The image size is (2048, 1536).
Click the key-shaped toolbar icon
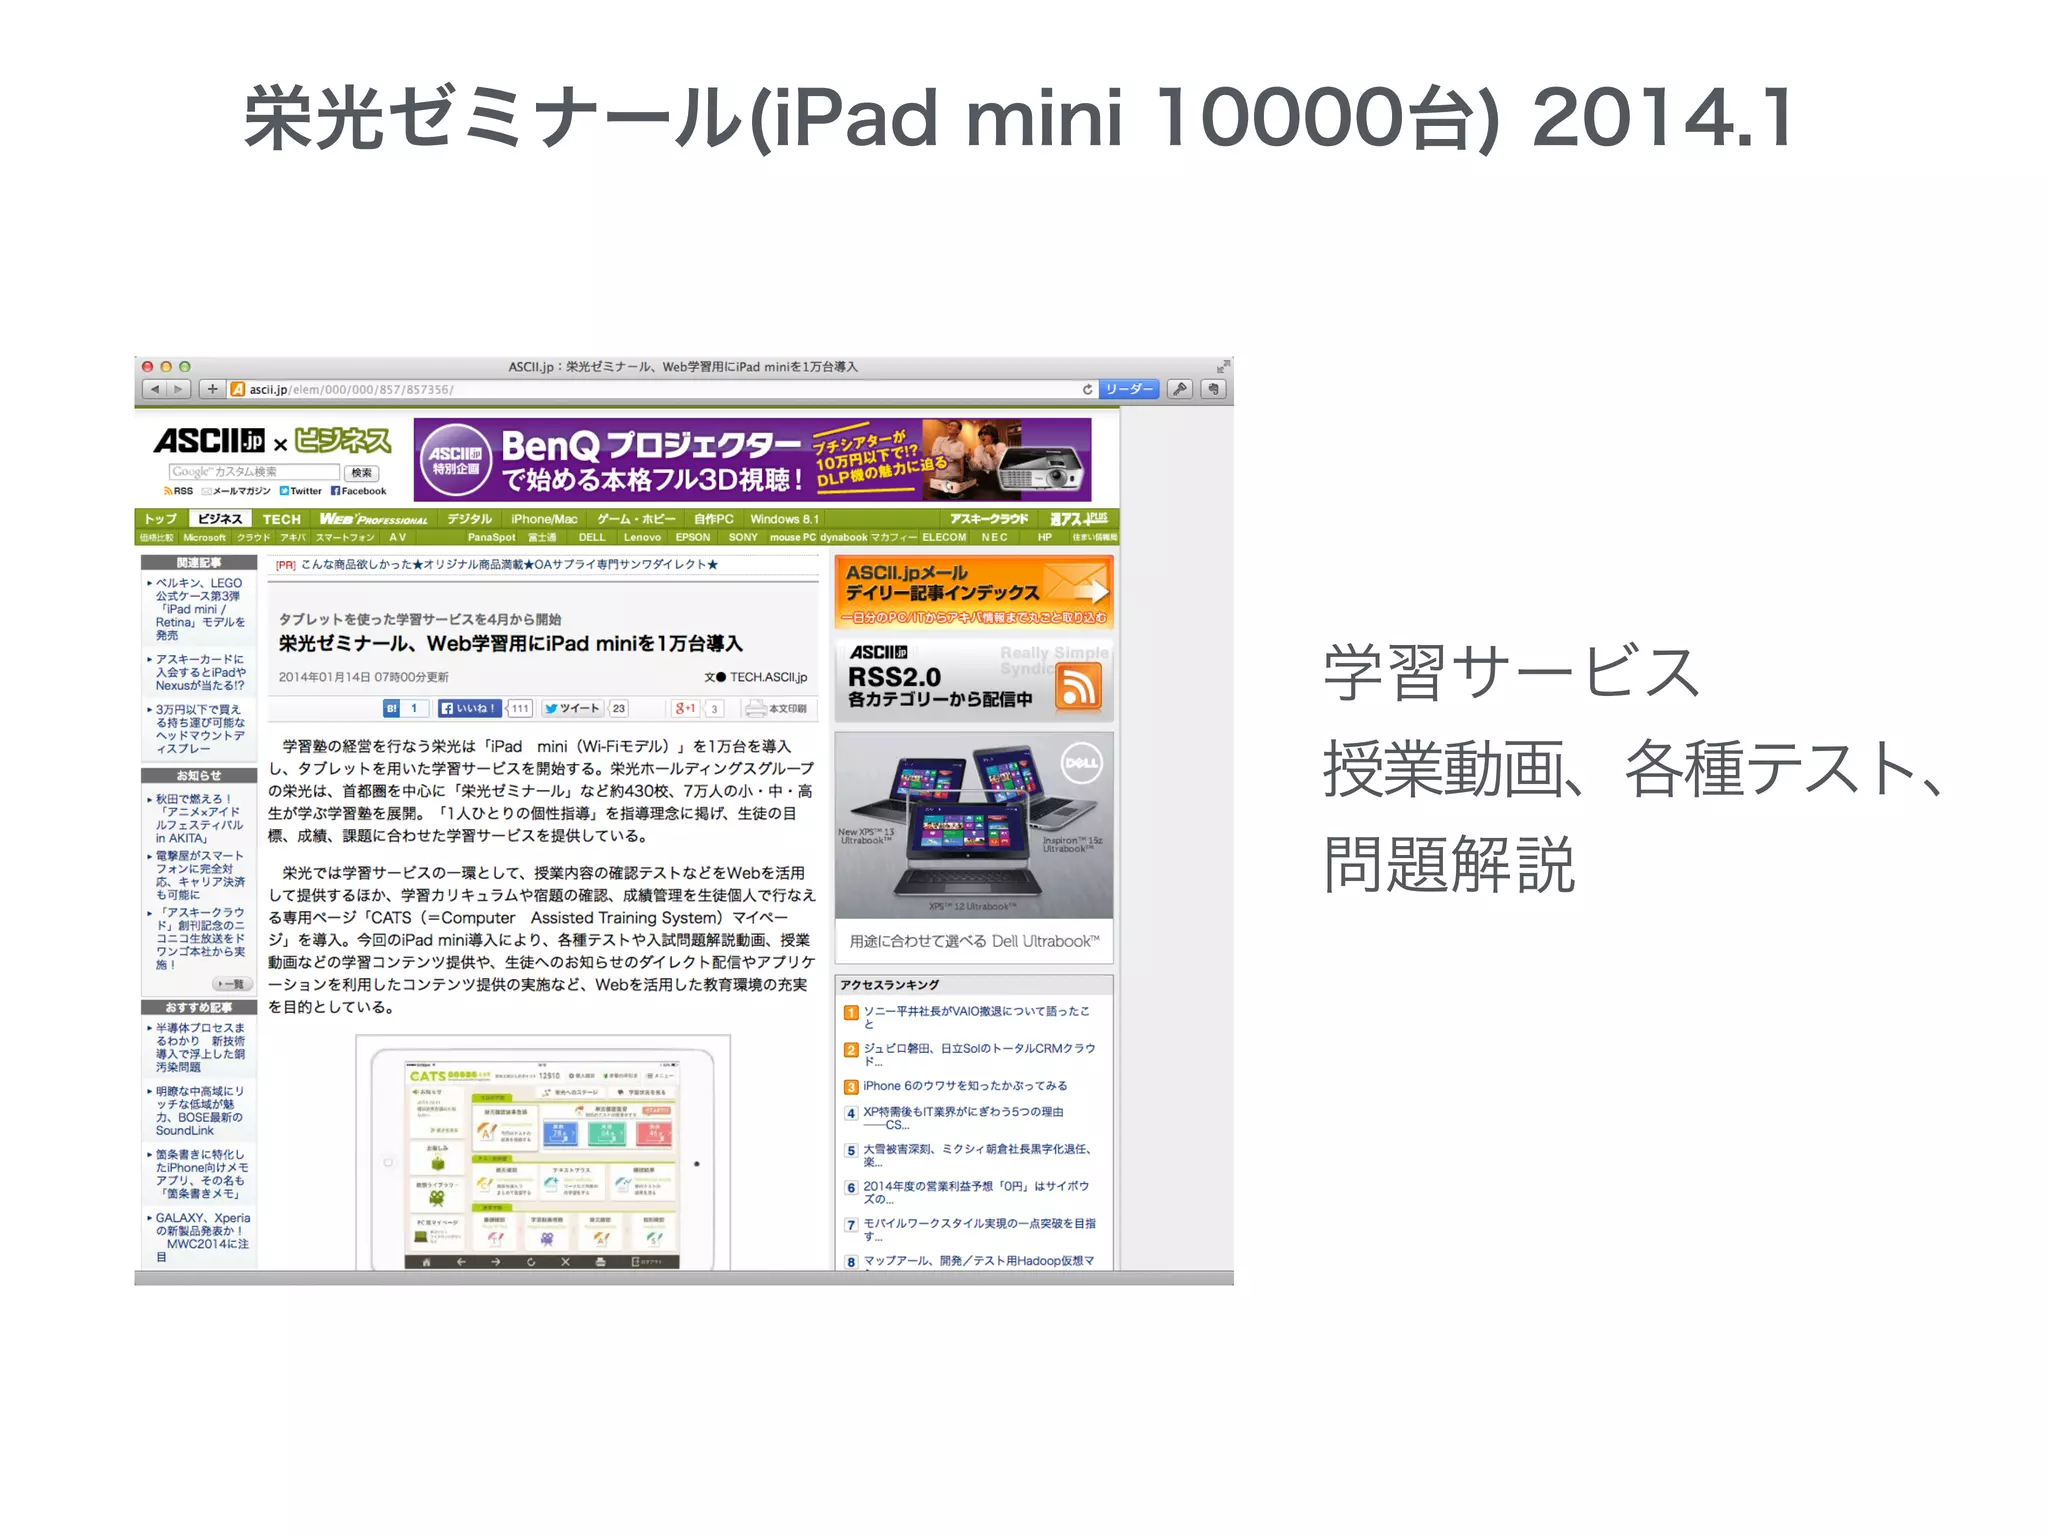click(x=1180, y=389)
